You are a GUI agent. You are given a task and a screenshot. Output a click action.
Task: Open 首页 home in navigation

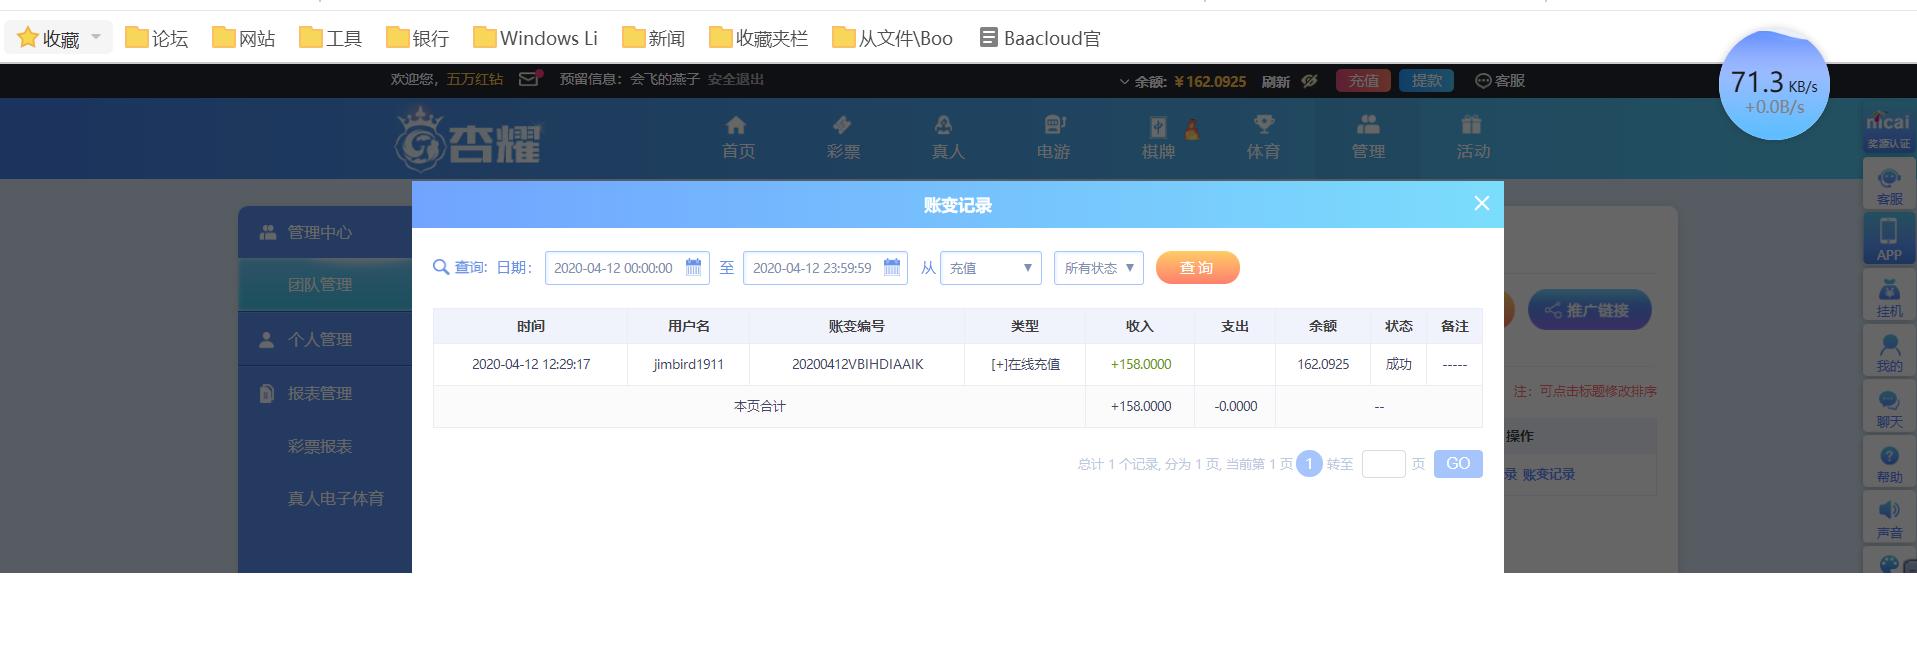click(738, 138)
